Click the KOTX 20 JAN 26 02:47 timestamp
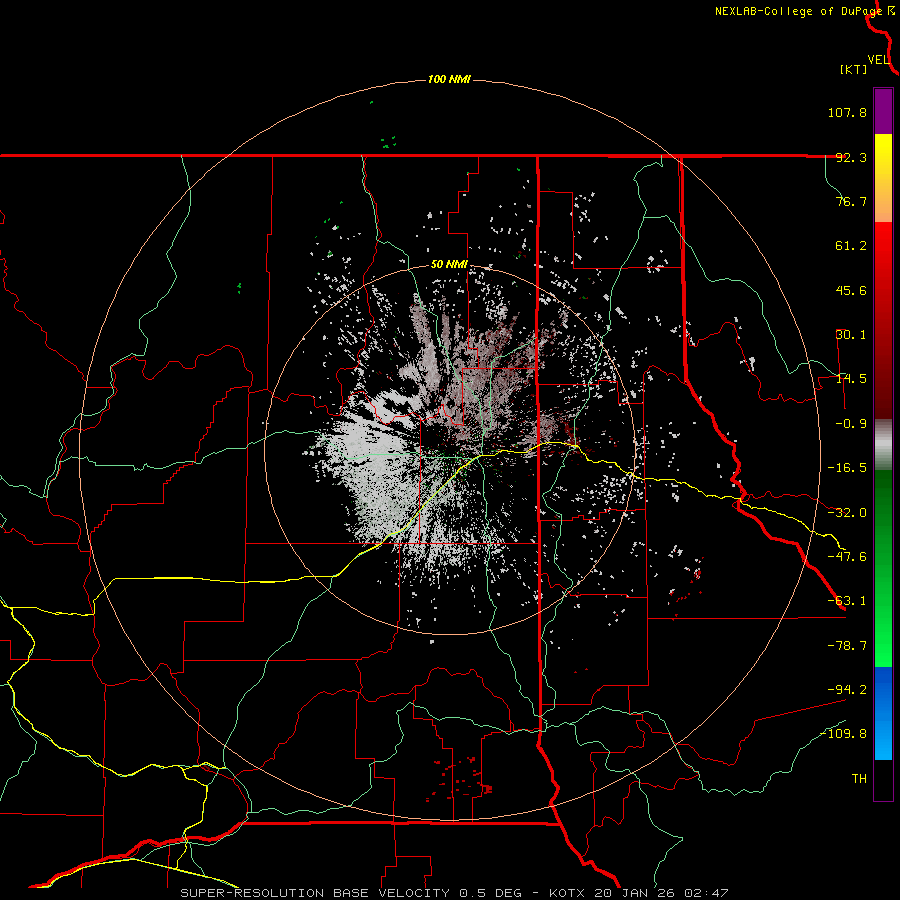This screenshot has height=900, width=900. click(x=639, y=893)
